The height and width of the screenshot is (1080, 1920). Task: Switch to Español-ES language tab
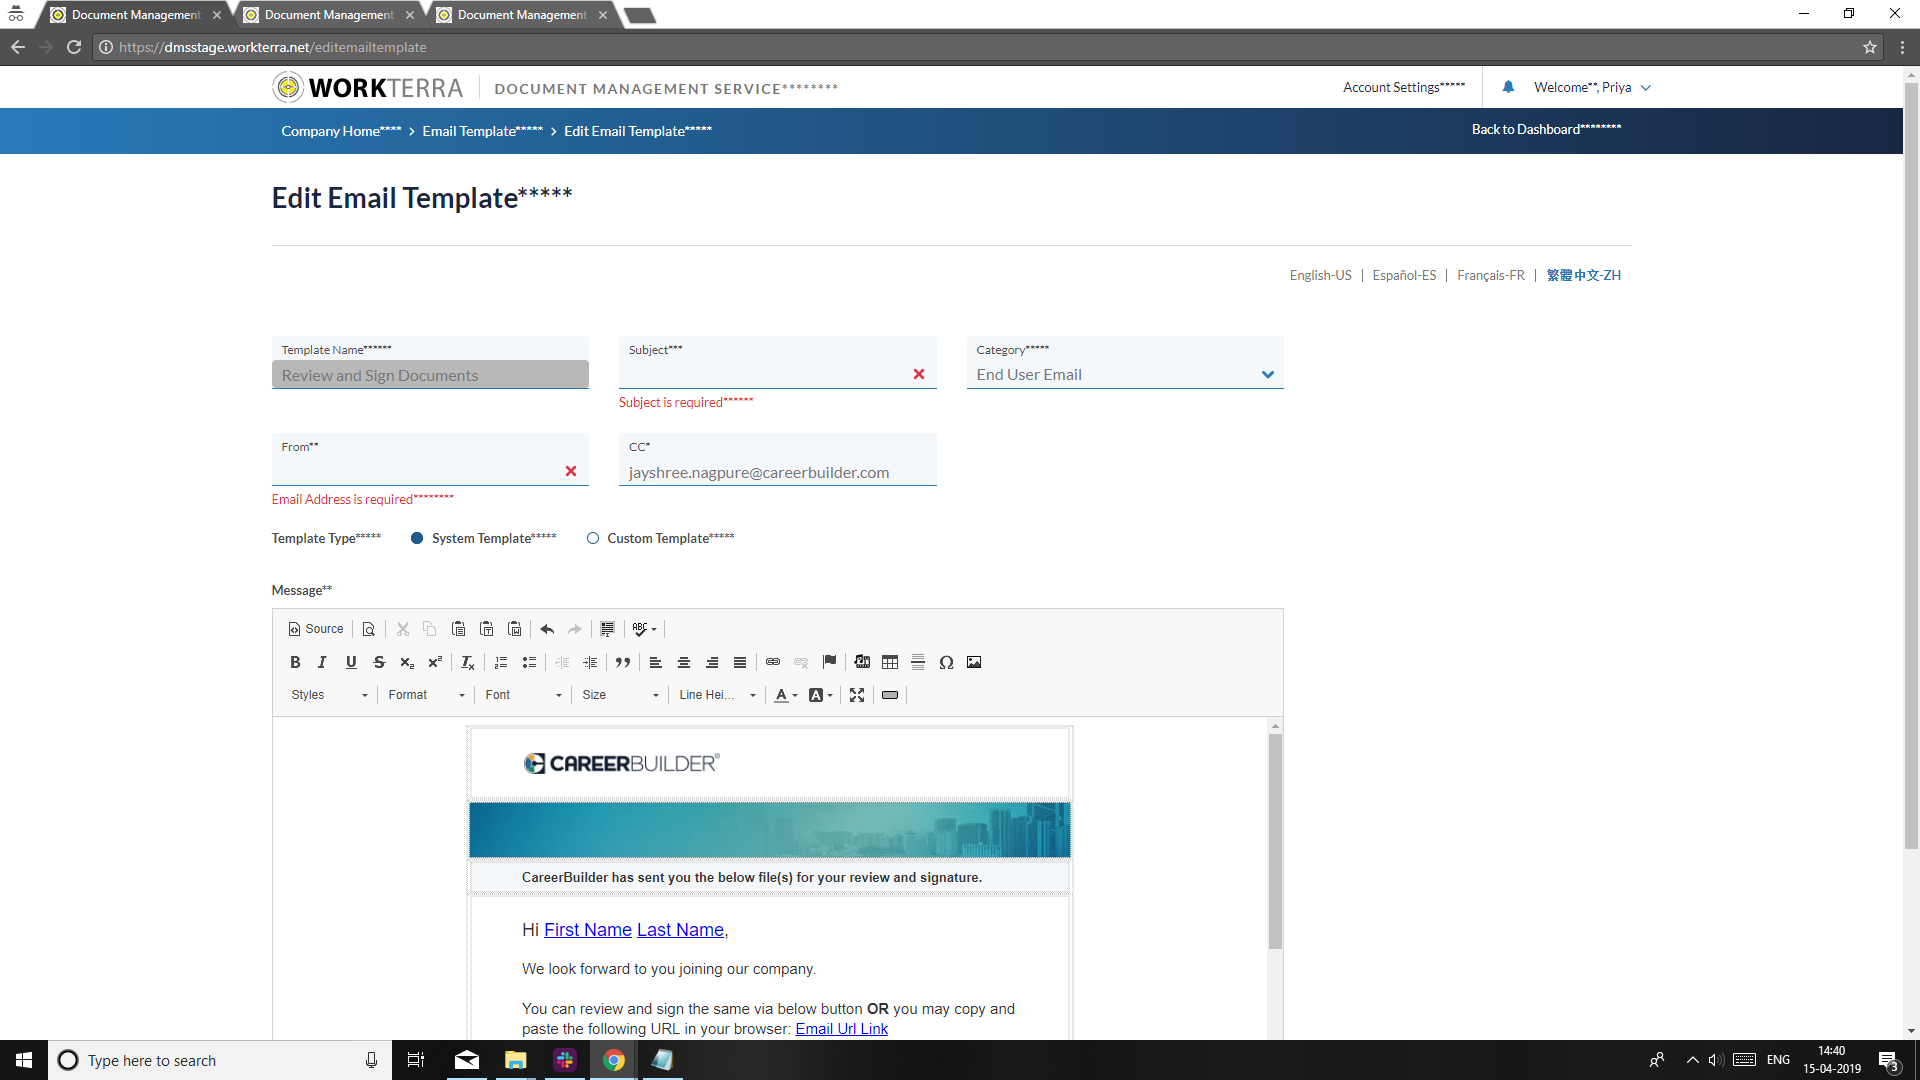[1403, 275]
